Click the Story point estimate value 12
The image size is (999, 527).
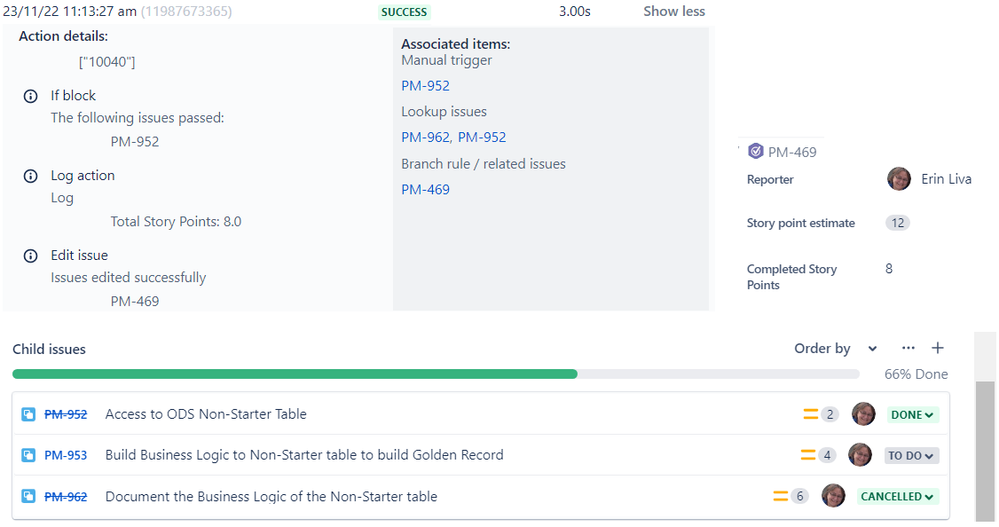click(897, 223)
